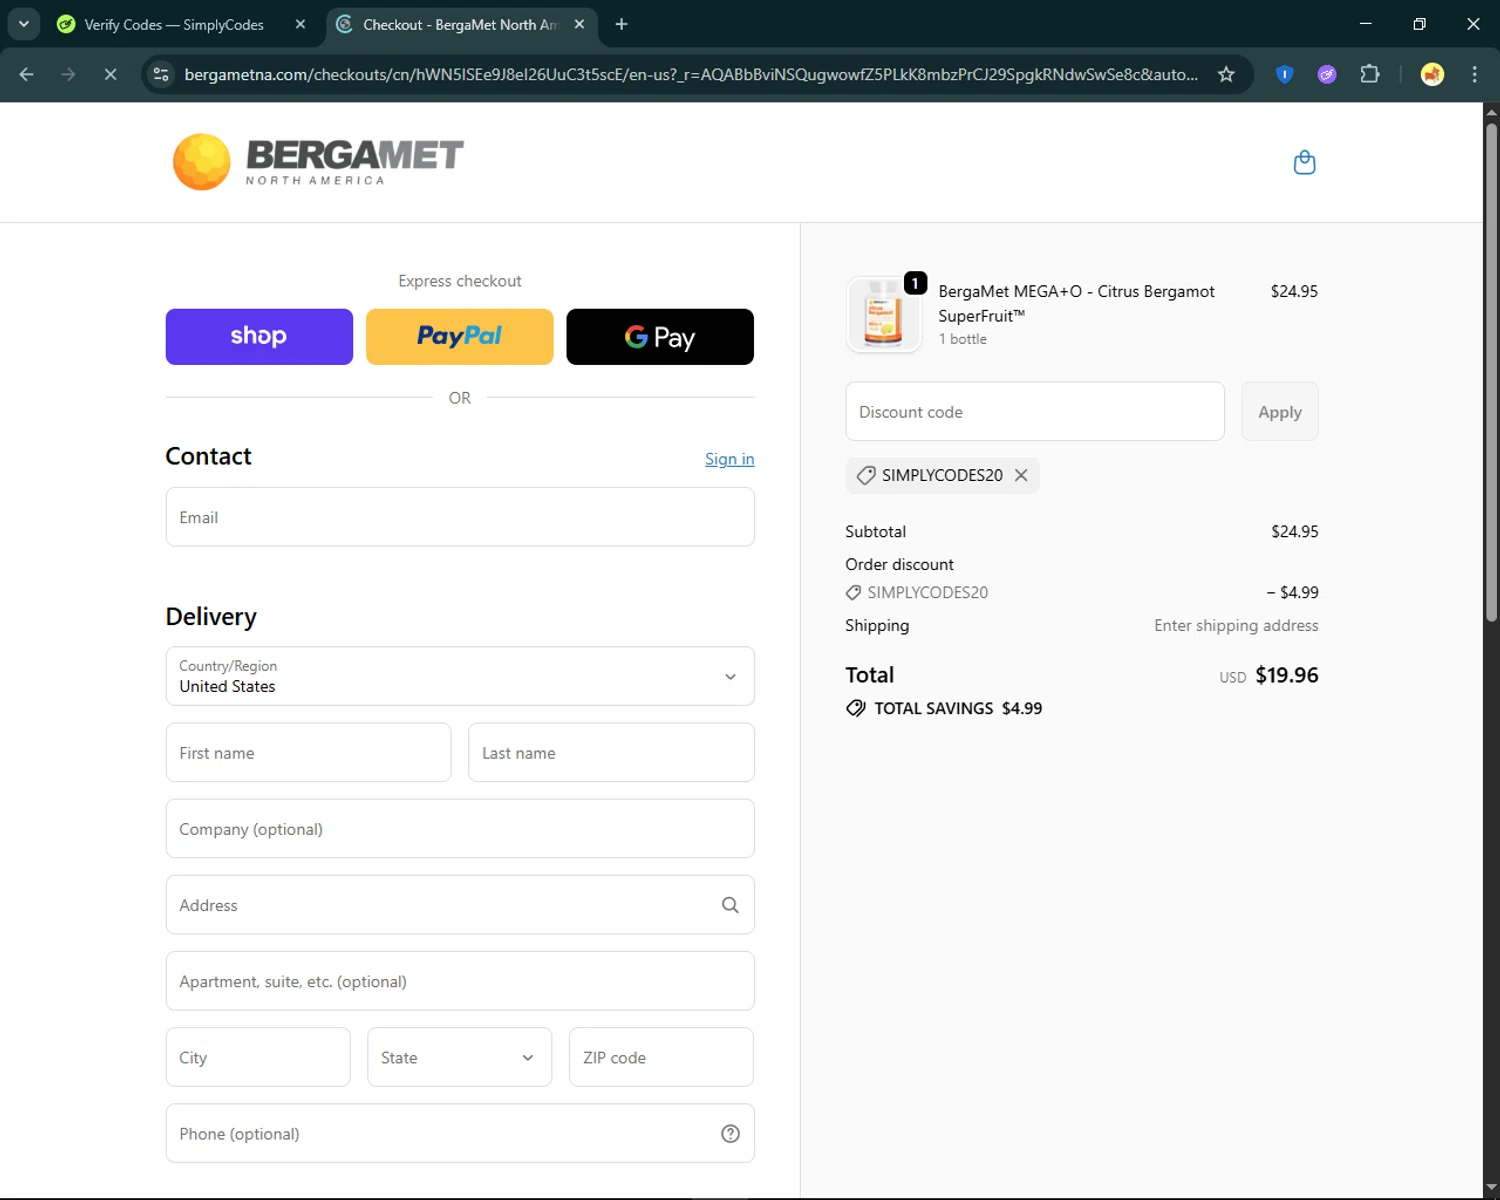Open the purple browser extension icon
Viewport: 1500px width, 1200px height.
pyautogui.click(x=1327, y=74)
